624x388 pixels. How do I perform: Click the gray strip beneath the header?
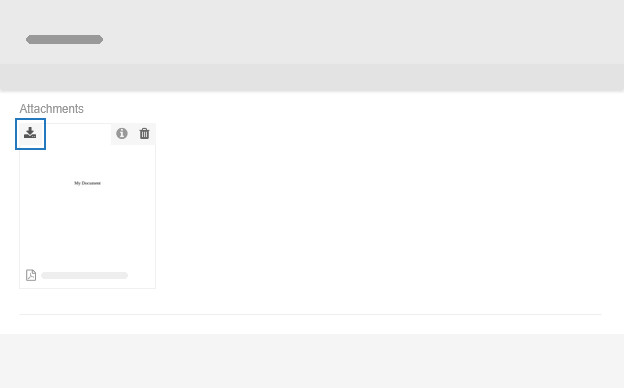tap(312, 77)
